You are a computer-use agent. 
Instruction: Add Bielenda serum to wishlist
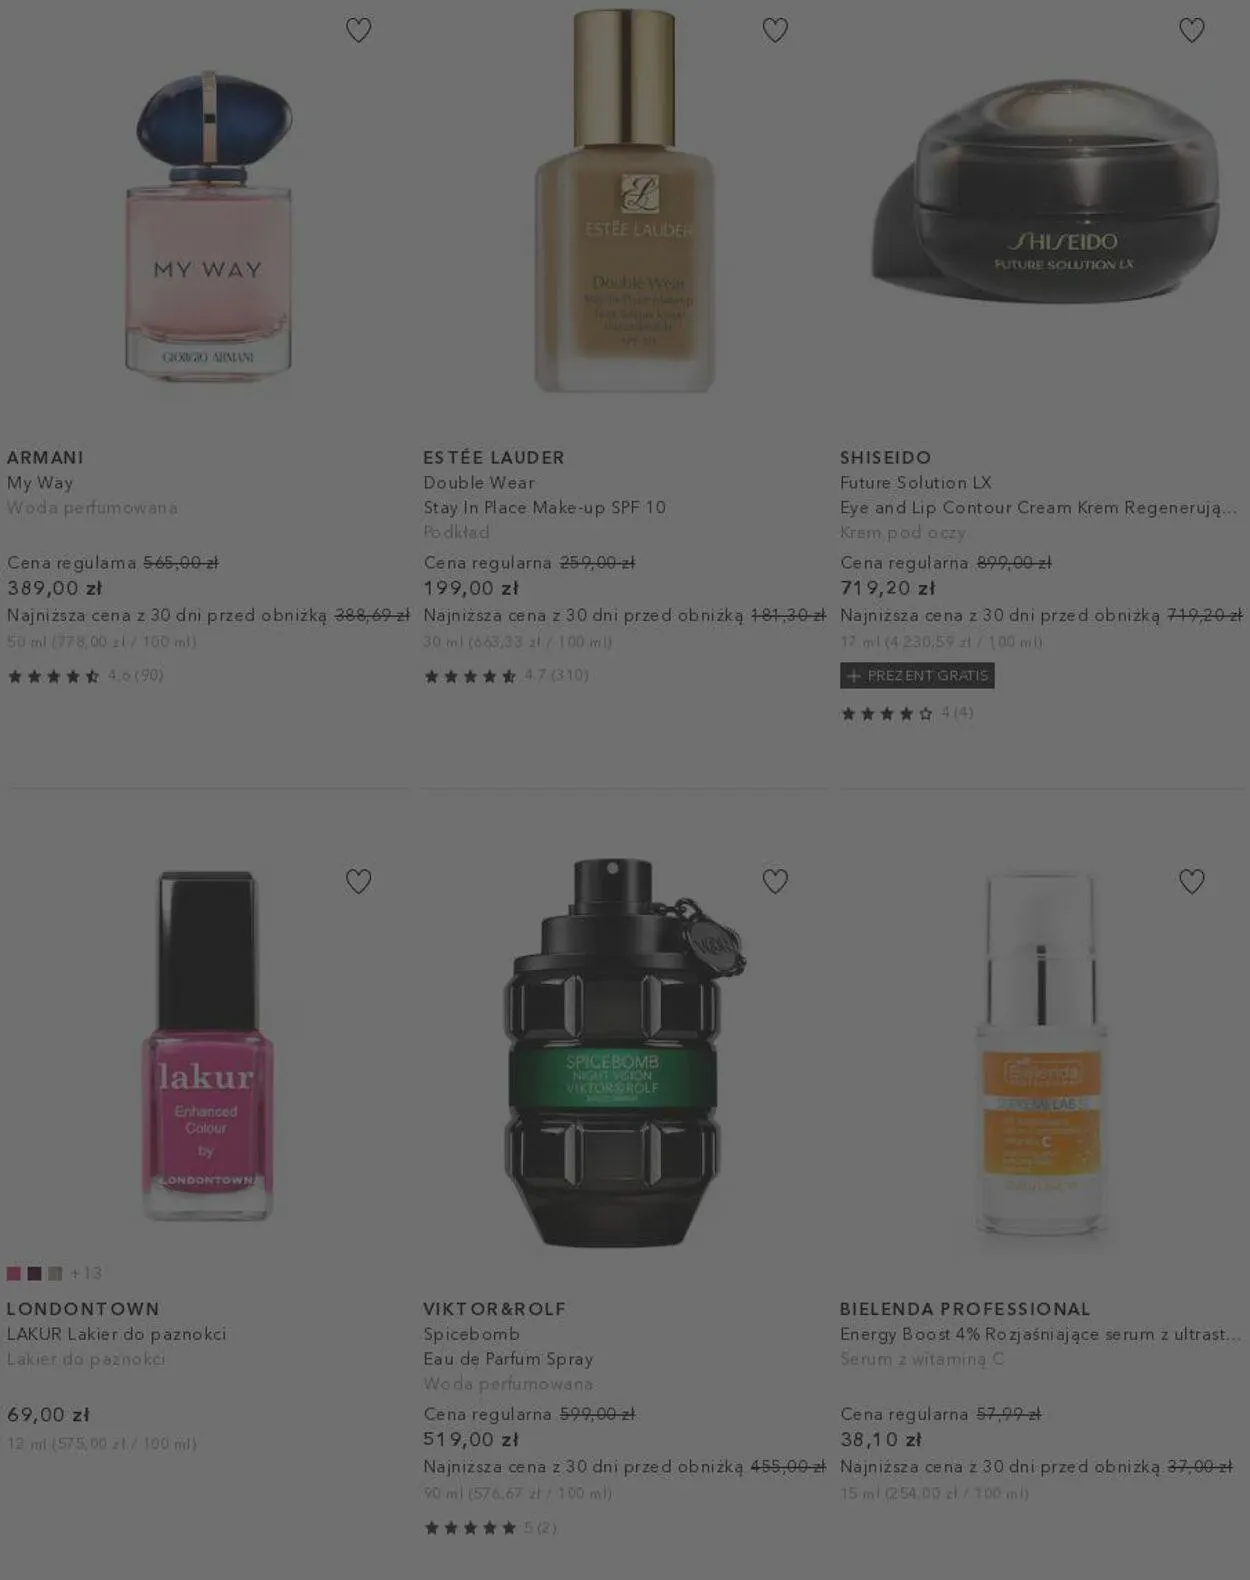point(1191,881)
